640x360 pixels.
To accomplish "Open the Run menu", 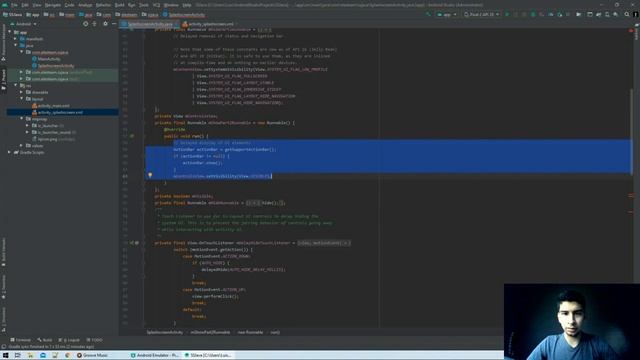I will click(131, 5).
